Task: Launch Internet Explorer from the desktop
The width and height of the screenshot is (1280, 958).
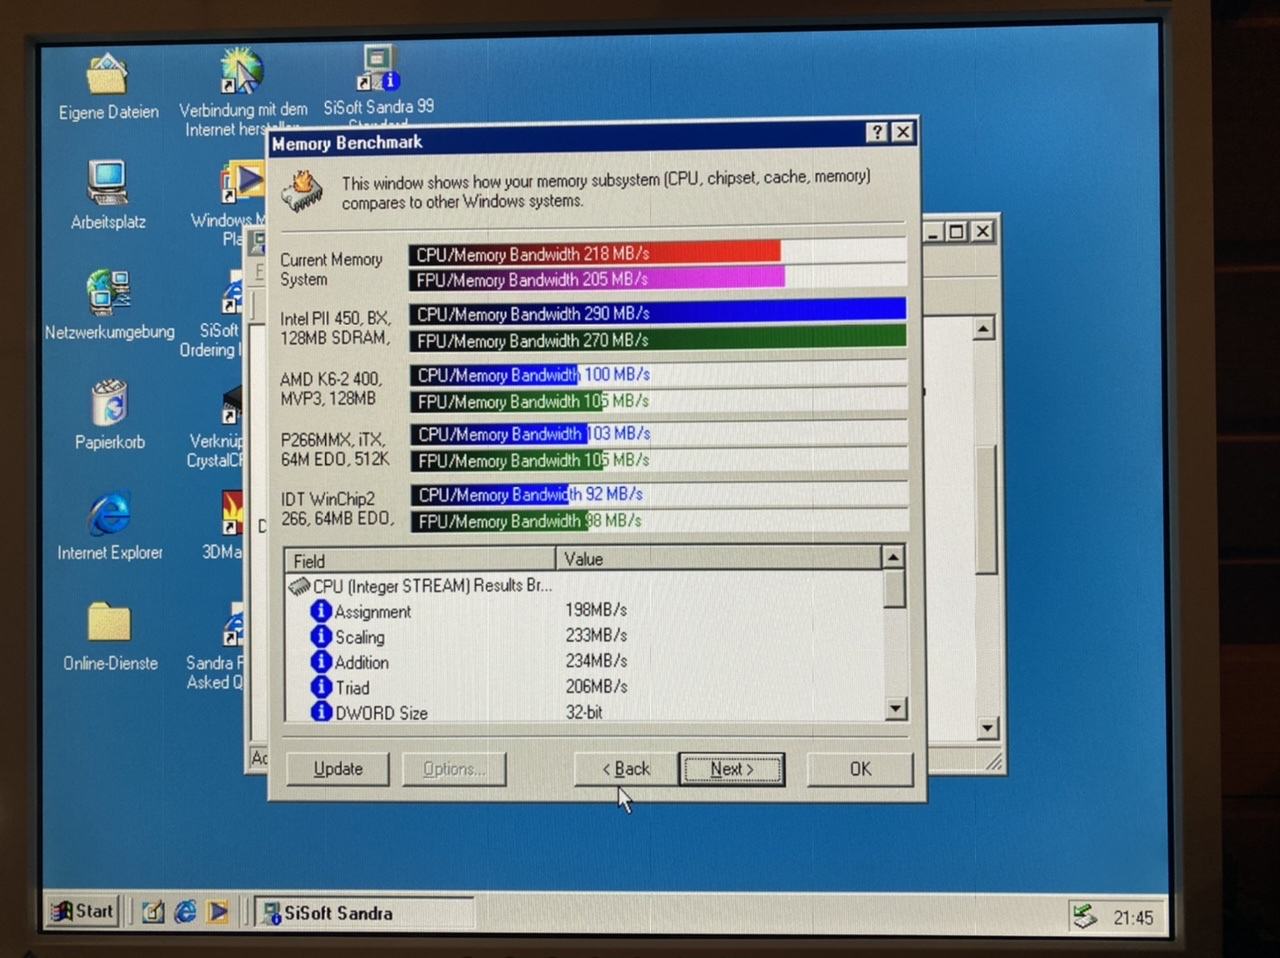Action: coord(109,515)
